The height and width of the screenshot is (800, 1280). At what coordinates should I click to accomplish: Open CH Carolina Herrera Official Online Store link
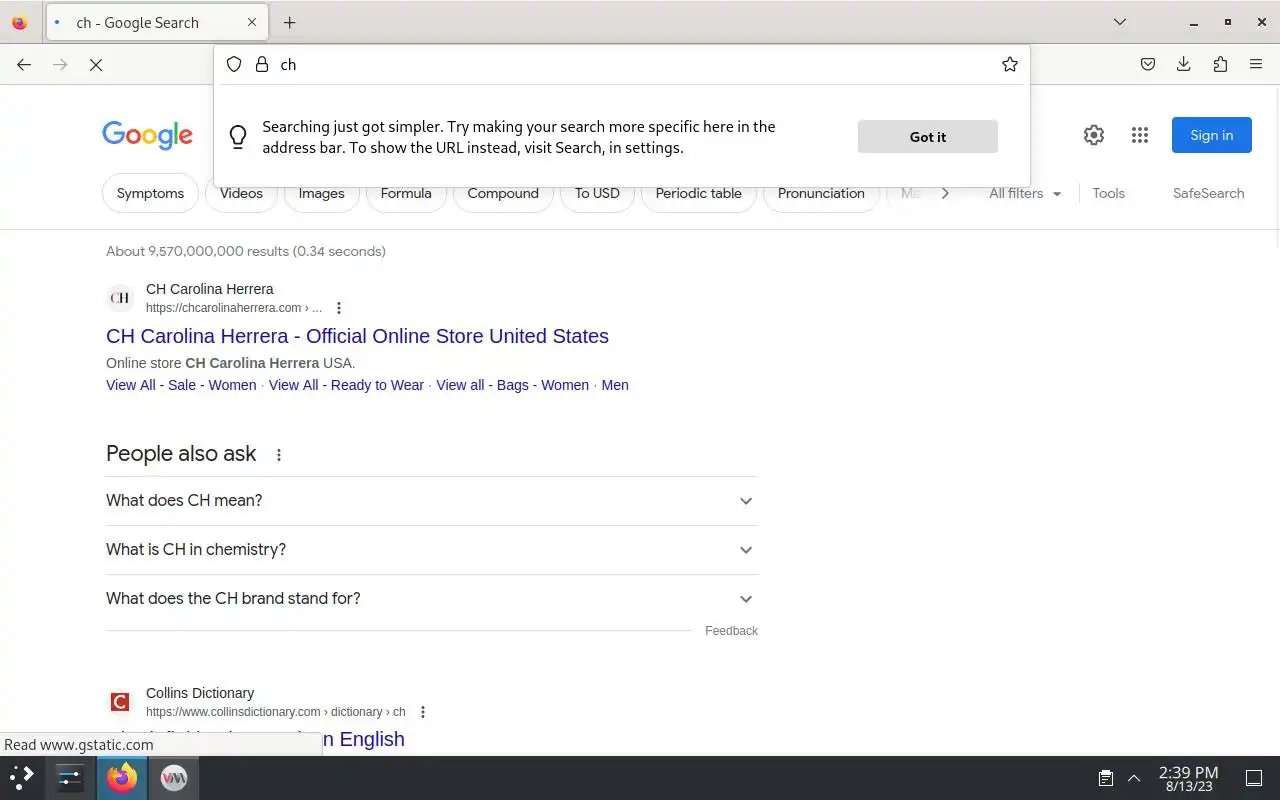(357, 336)
